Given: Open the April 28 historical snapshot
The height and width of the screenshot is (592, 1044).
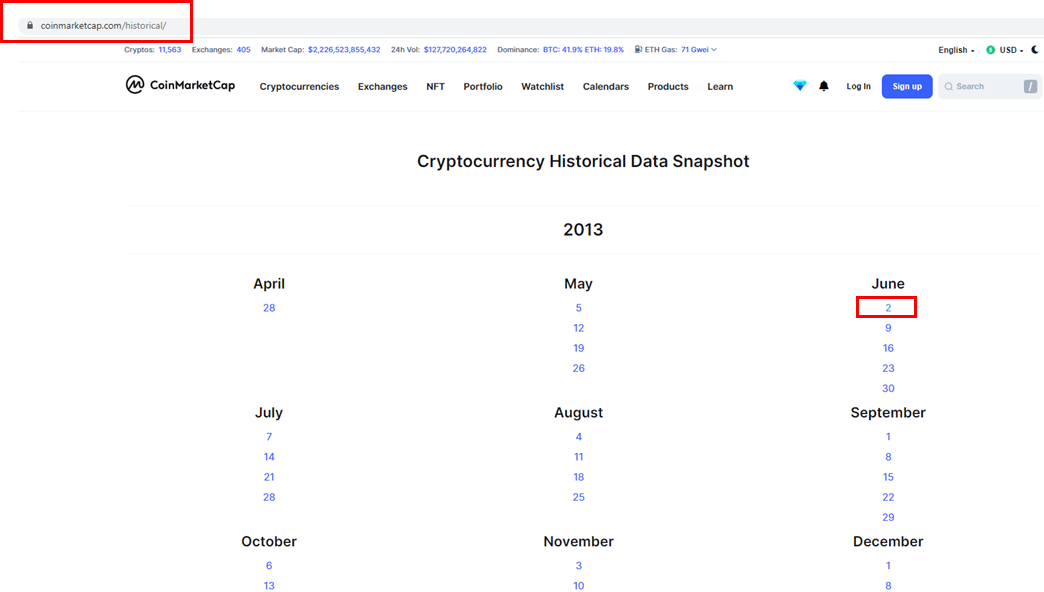Looking at the screenshot, I should [268, 307].
